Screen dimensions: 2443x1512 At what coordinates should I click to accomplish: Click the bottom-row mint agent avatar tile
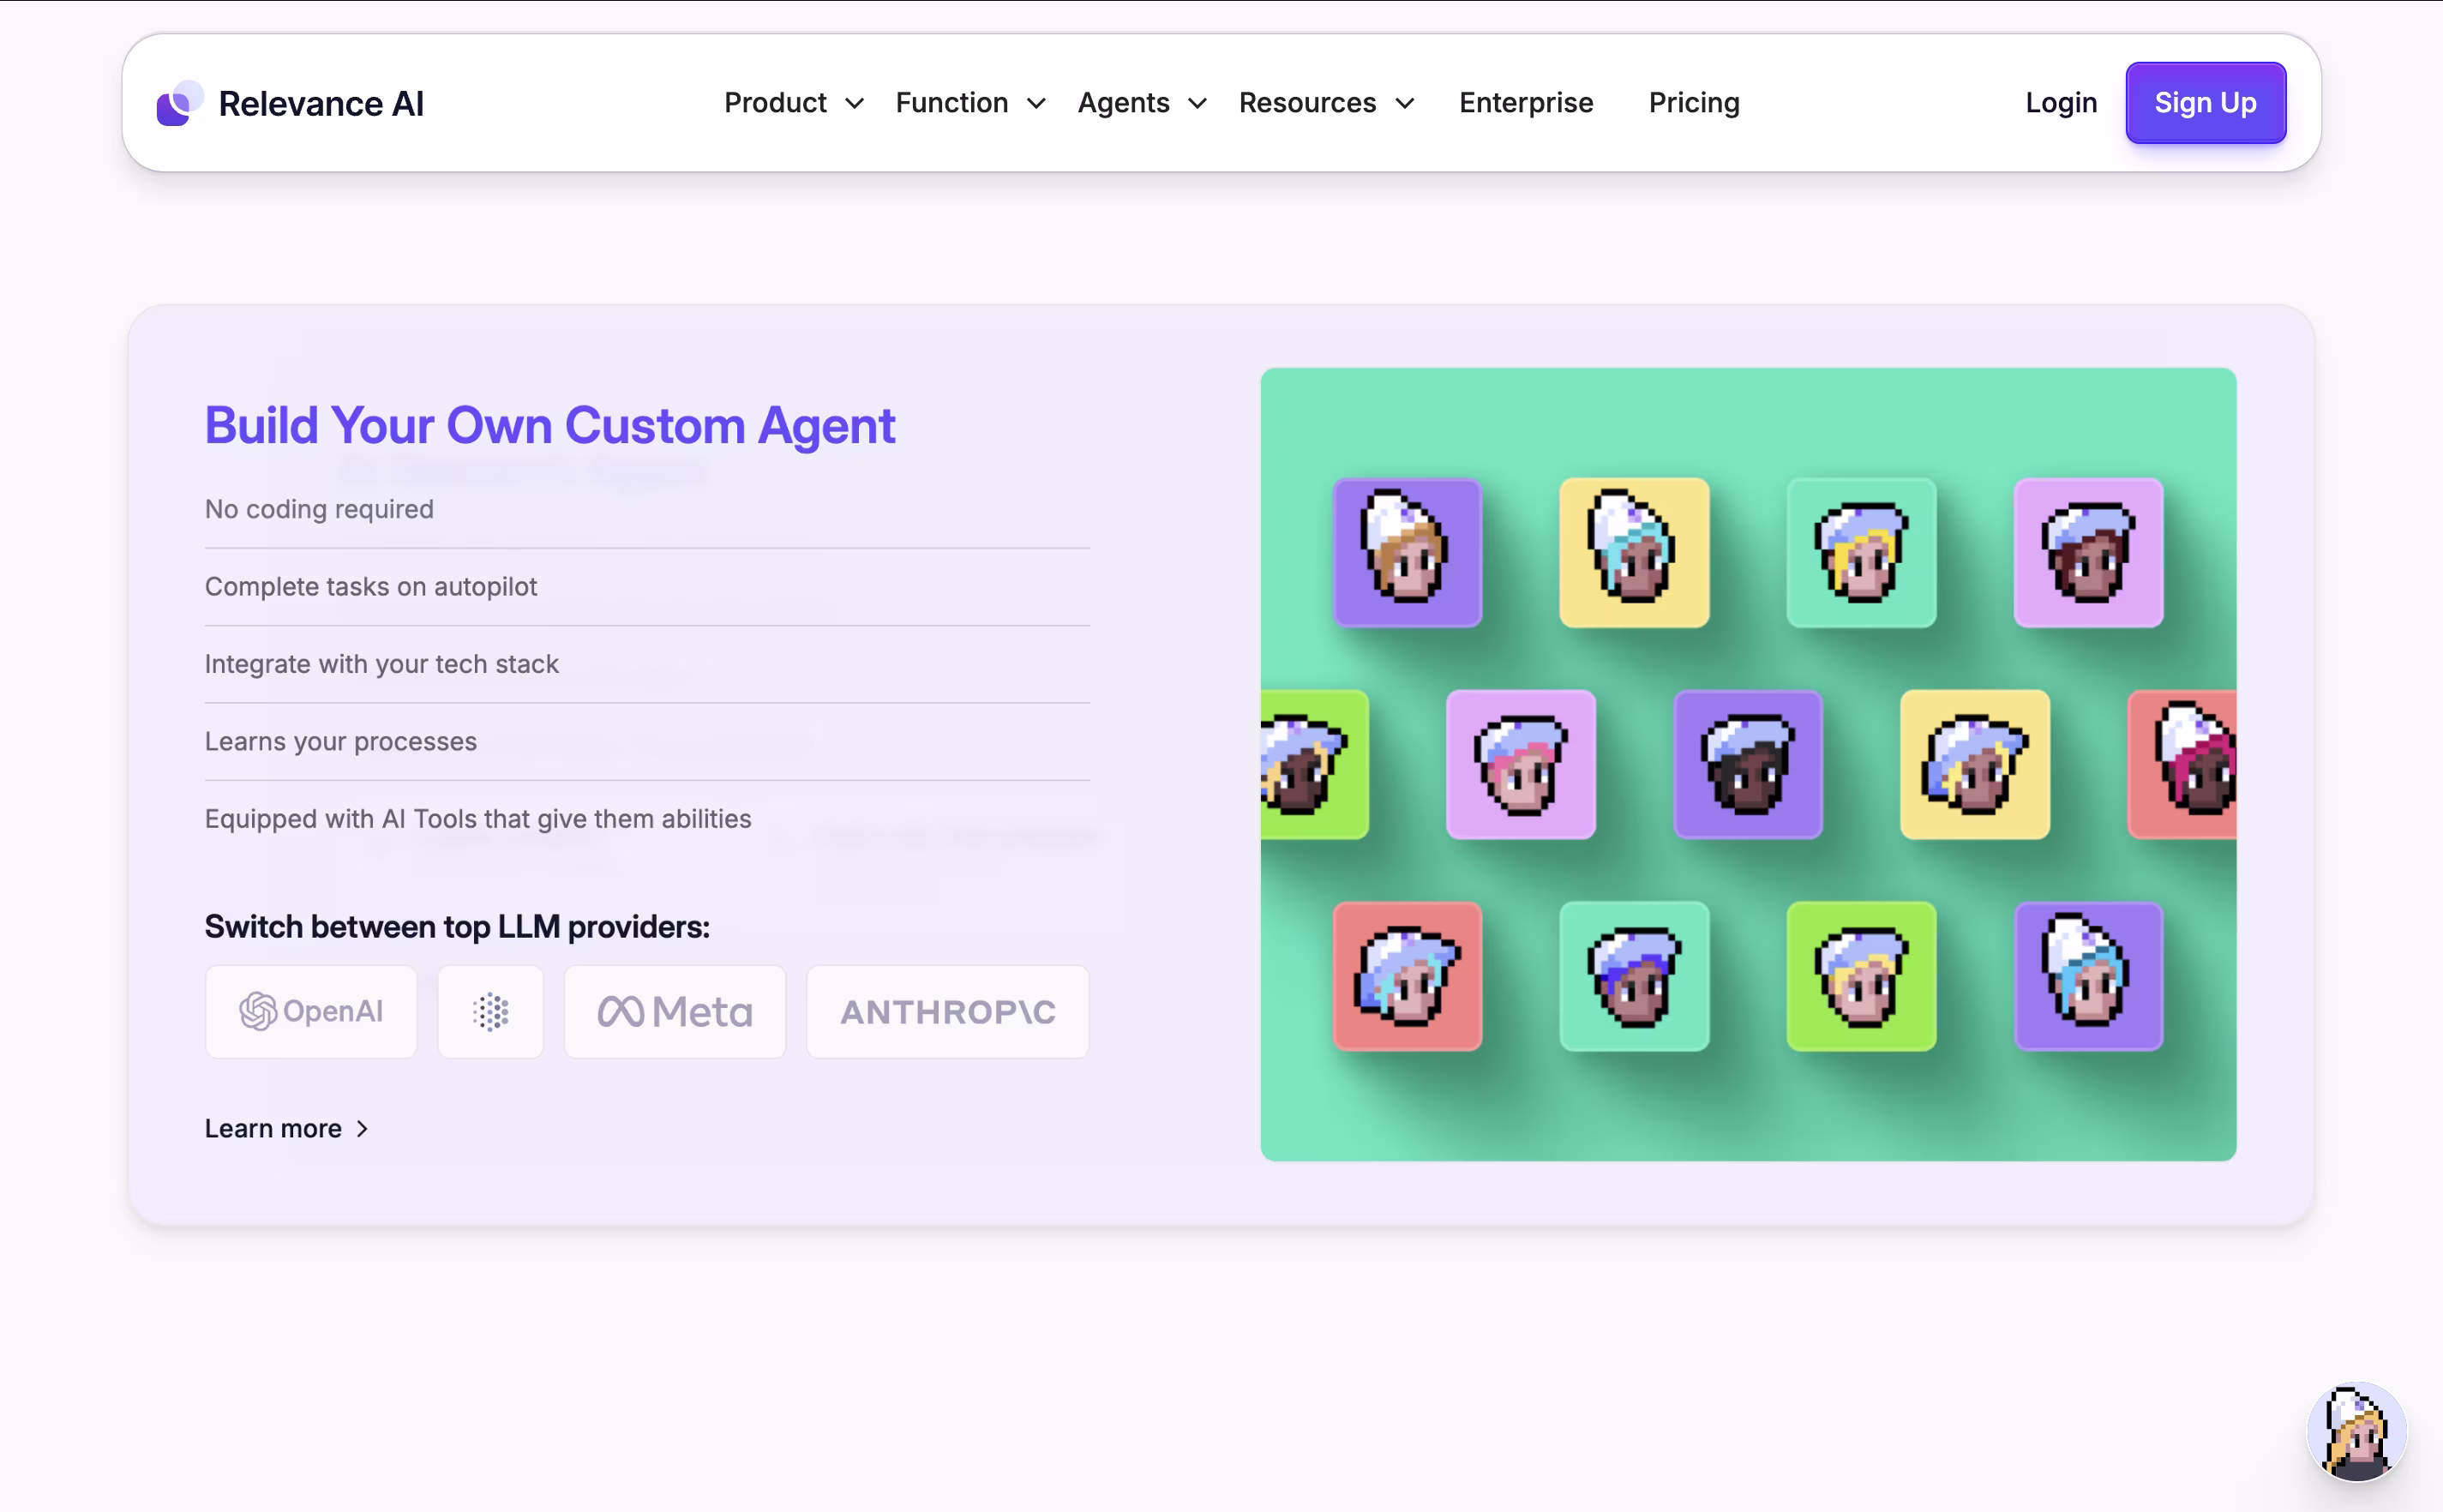point(1634,976)
